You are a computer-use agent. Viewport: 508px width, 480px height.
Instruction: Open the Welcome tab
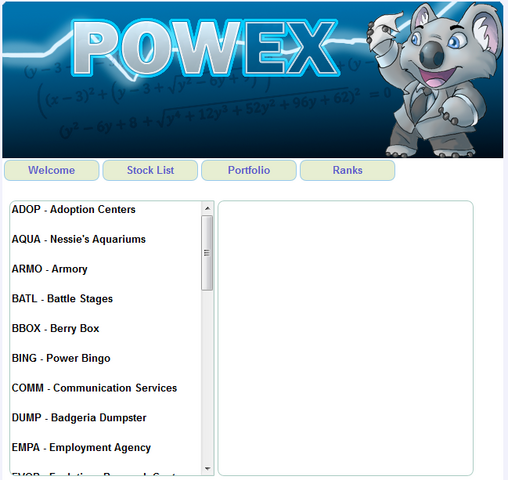tap(52, 170)
